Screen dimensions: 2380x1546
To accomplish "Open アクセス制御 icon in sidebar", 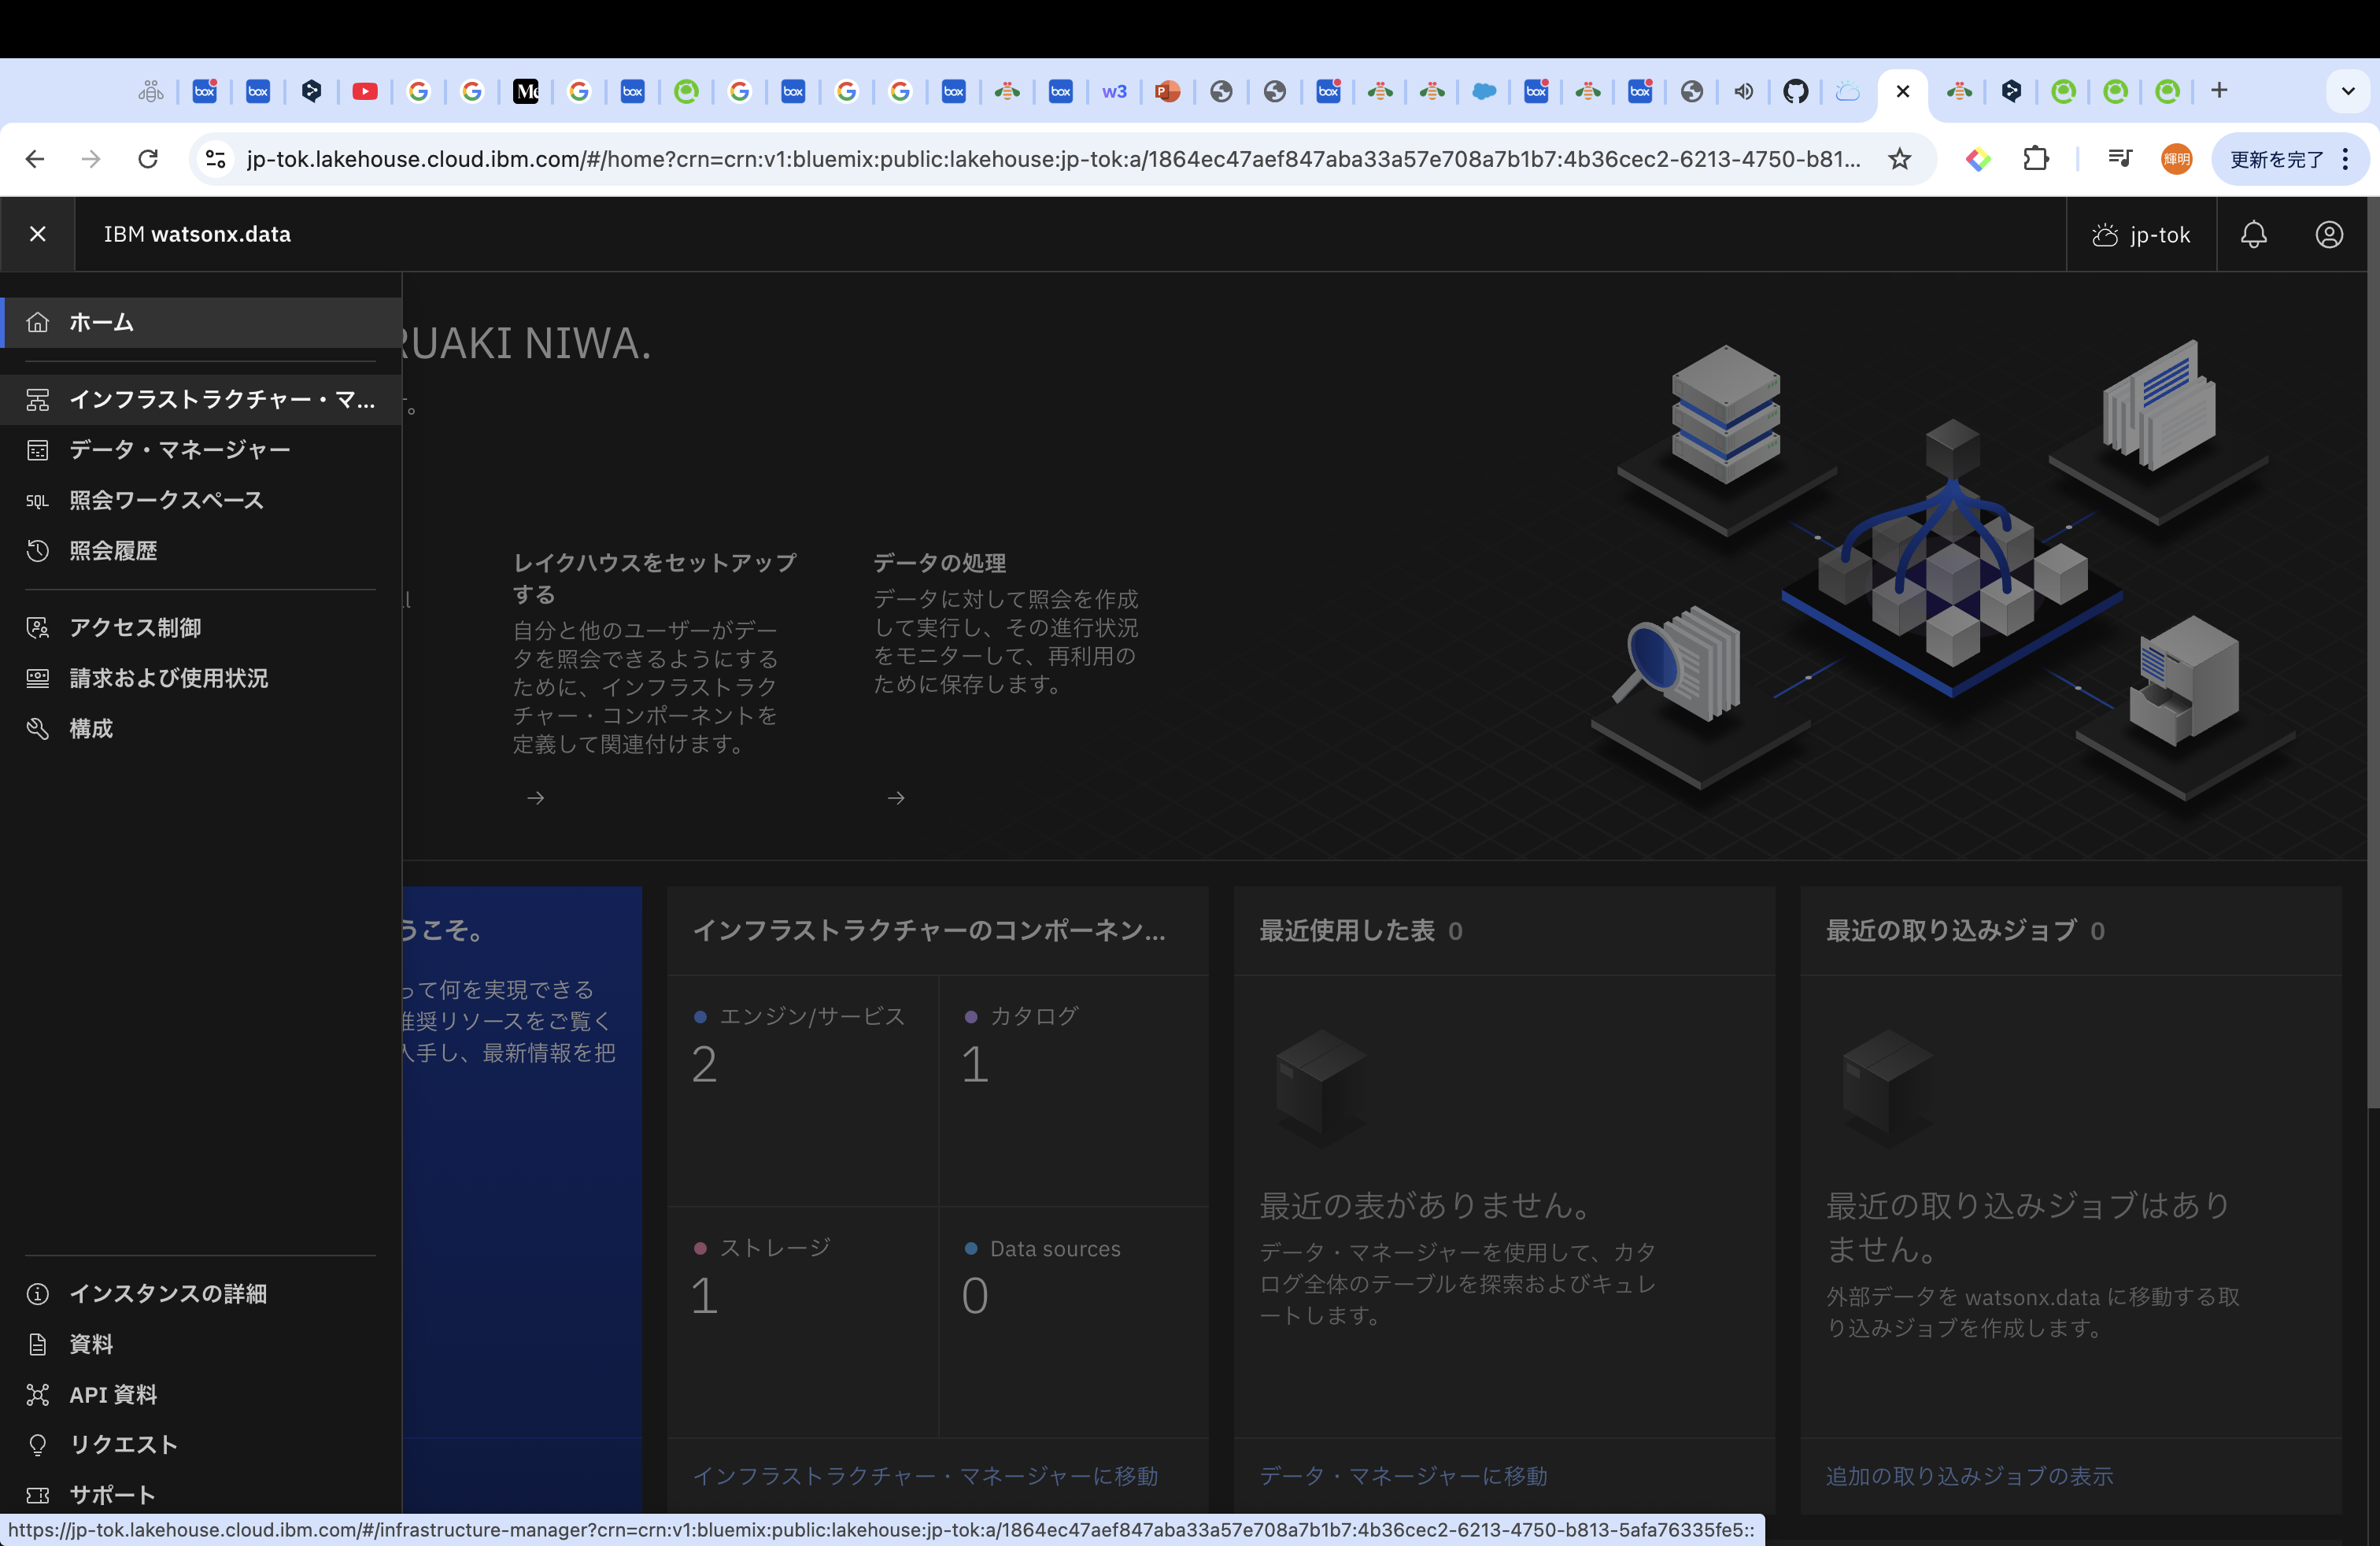I will (37, 628).
